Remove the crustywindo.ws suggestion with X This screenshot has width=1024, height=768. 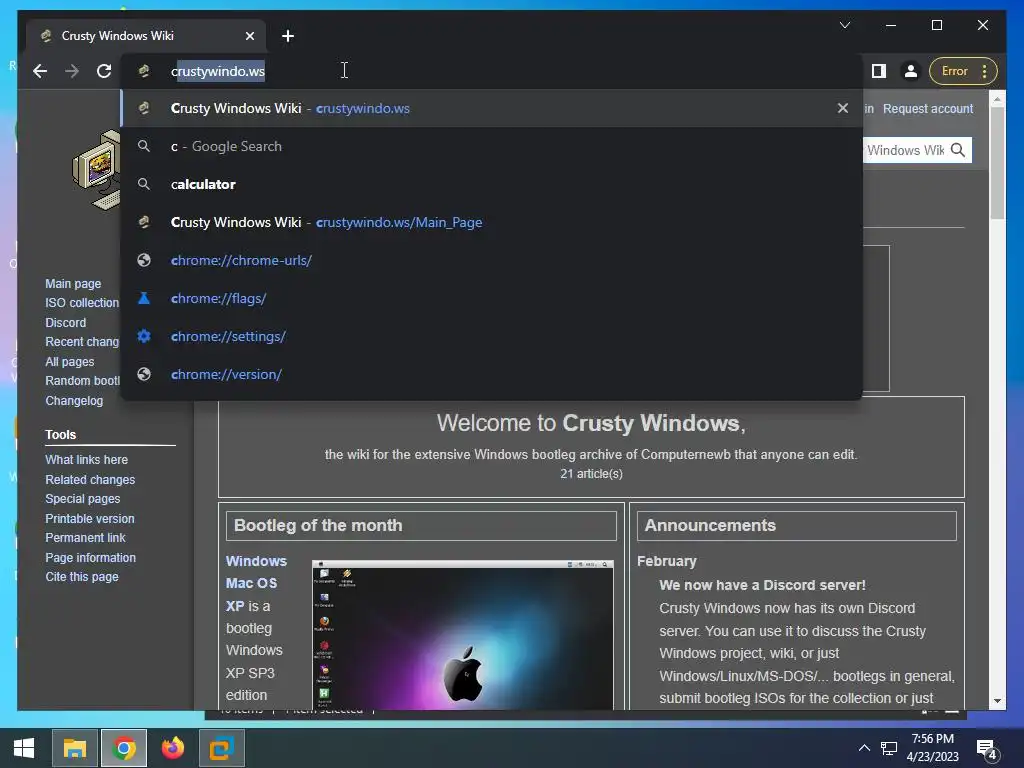click(x=842, y=108)
